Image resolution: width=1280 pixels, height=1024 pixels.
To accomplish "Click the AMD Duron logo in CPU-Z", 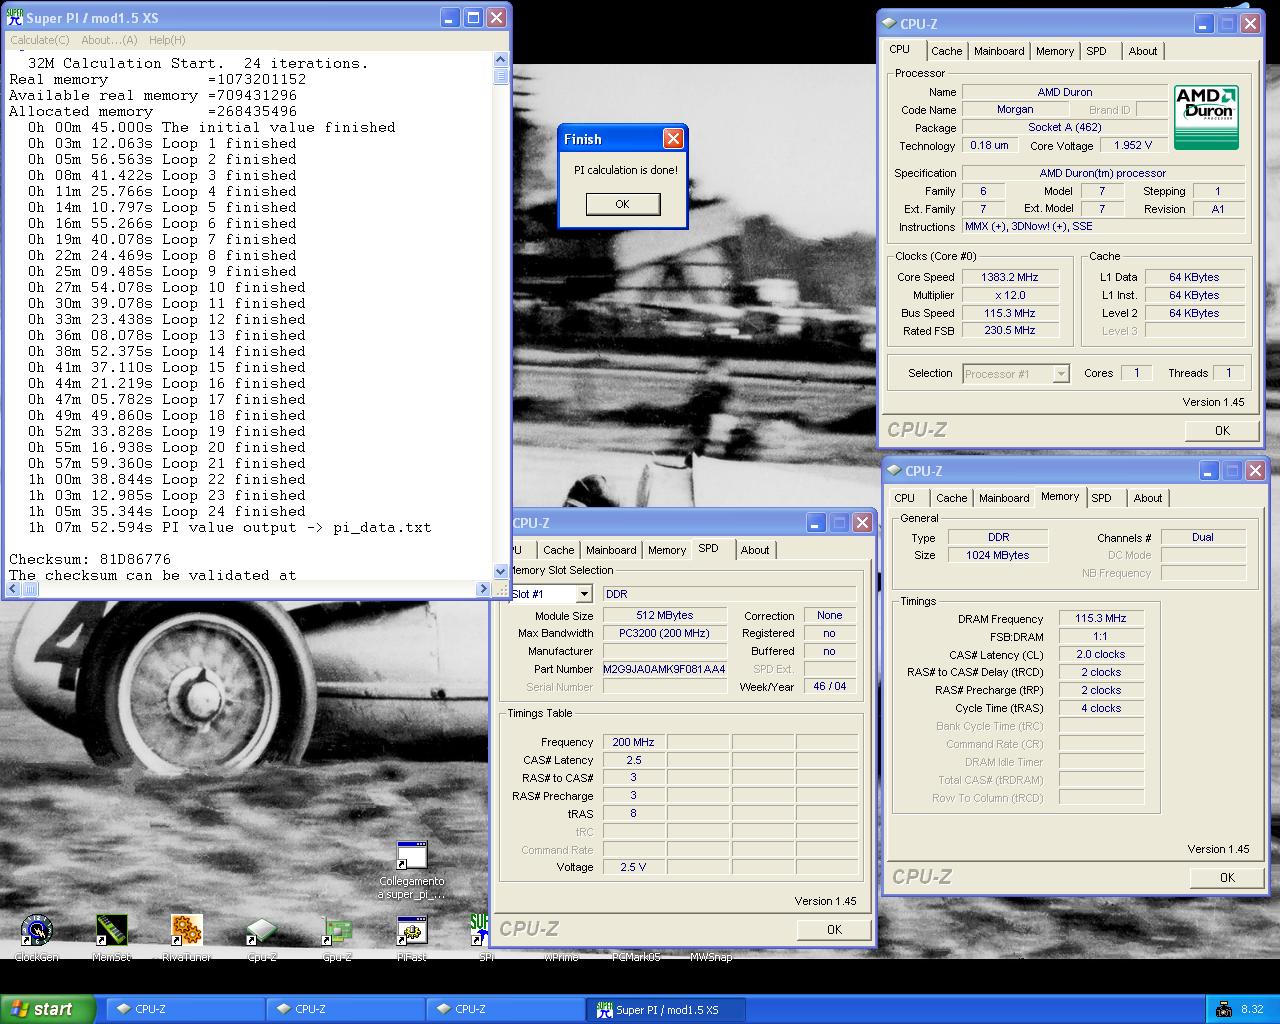I will pos(1206,117).
